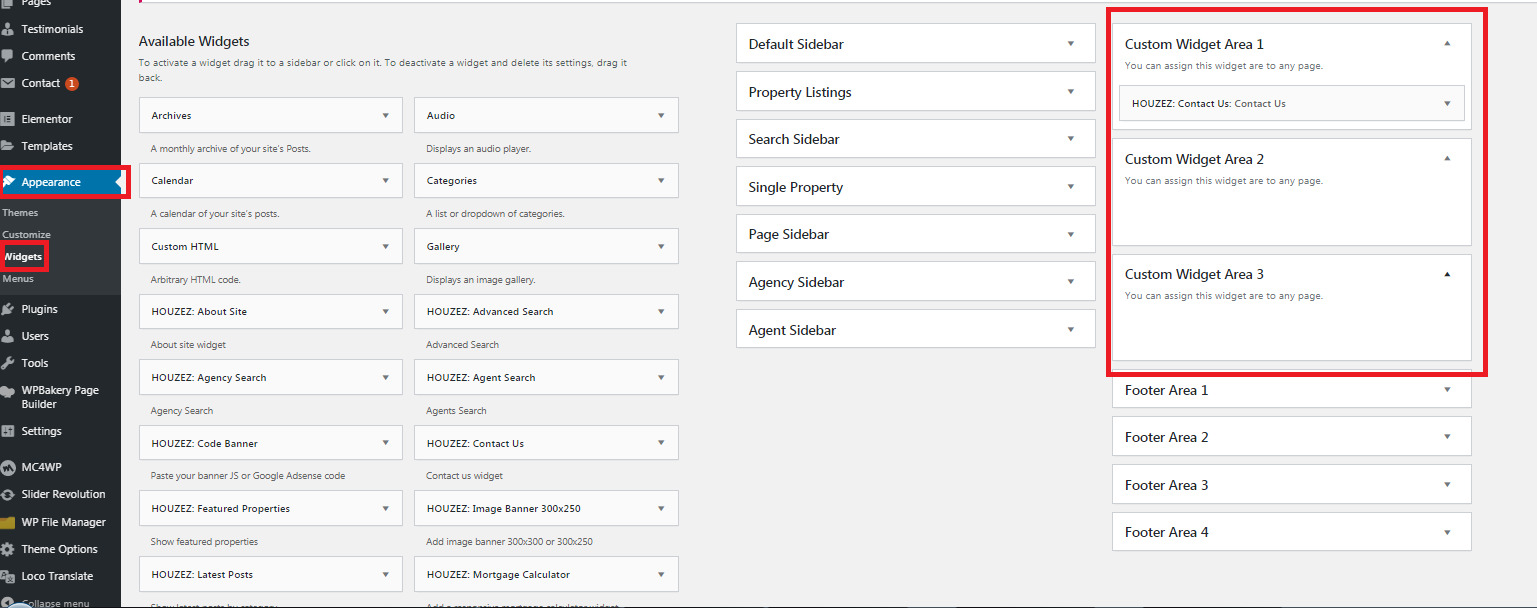Screen dimensions: 1537x608
Task: Select the HOUZEZ: Image Banner 300x250 widget
Action: [x=546, y=509]
